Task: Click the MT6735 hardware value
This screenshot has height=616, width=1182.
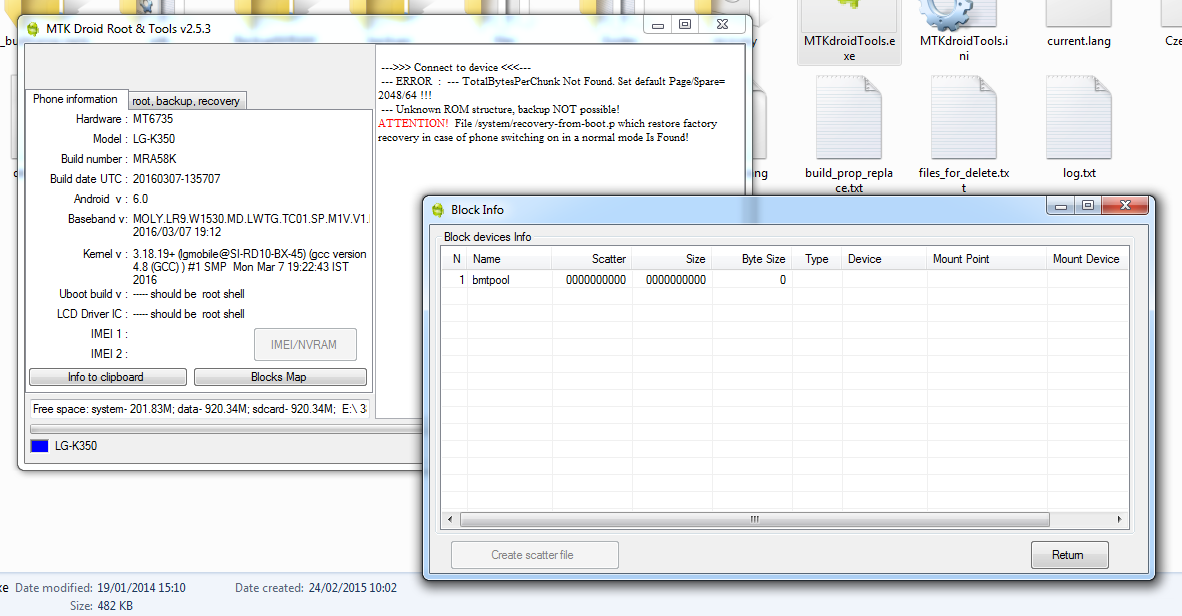Action: [153, 119]
